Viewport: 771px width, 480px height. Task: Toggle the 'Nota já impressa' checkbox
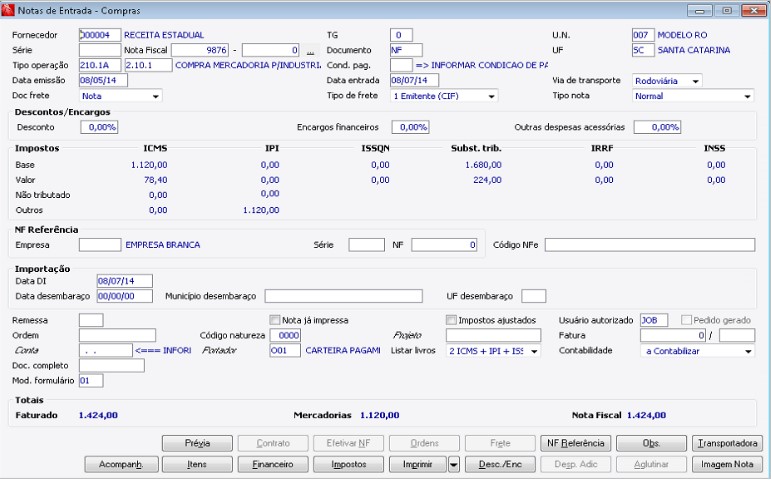pos(276,320)
